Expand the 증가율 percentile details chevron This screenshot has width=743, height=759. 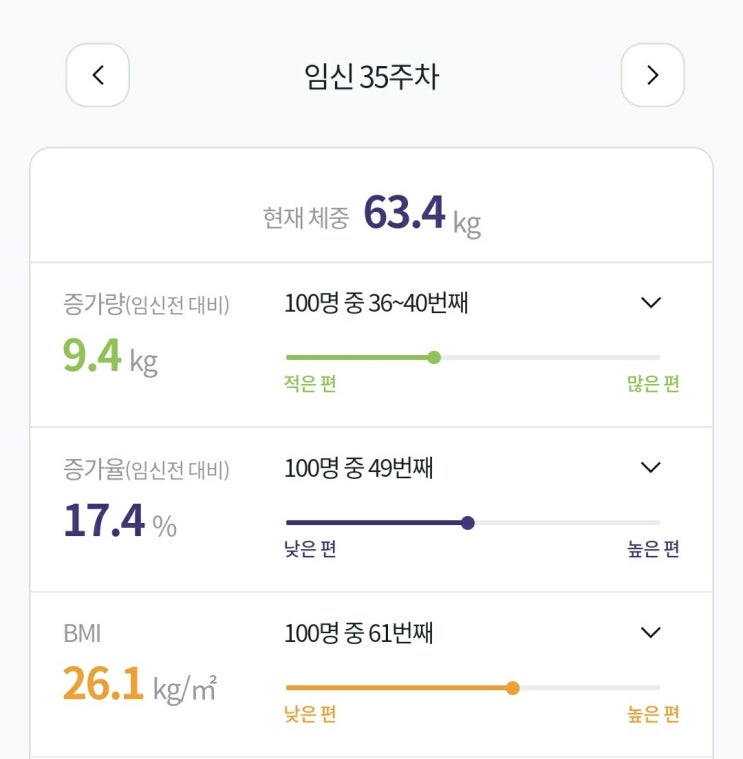point(651,467)
